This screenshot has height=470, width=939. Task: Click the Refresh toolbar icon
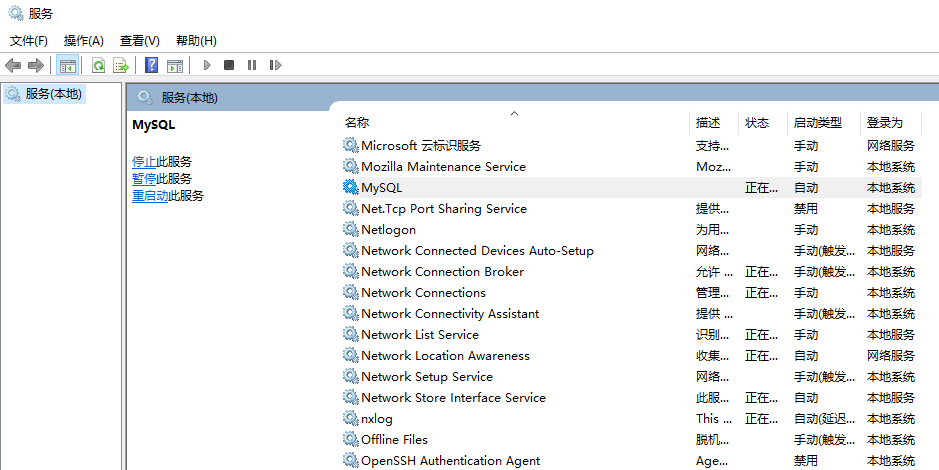pos(98,65)
